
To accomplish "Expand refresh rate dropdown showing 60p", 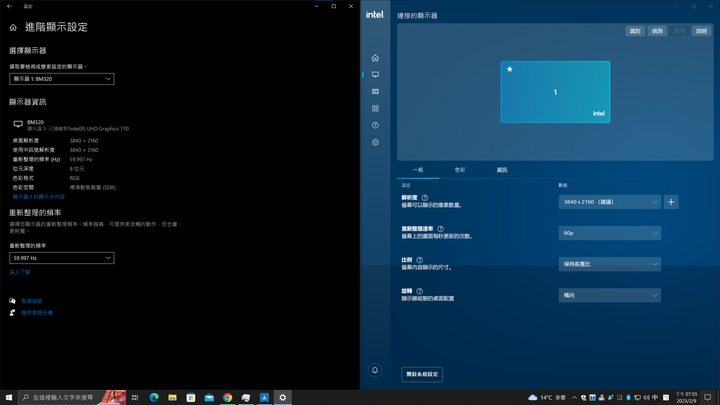I will coord(609,233).
